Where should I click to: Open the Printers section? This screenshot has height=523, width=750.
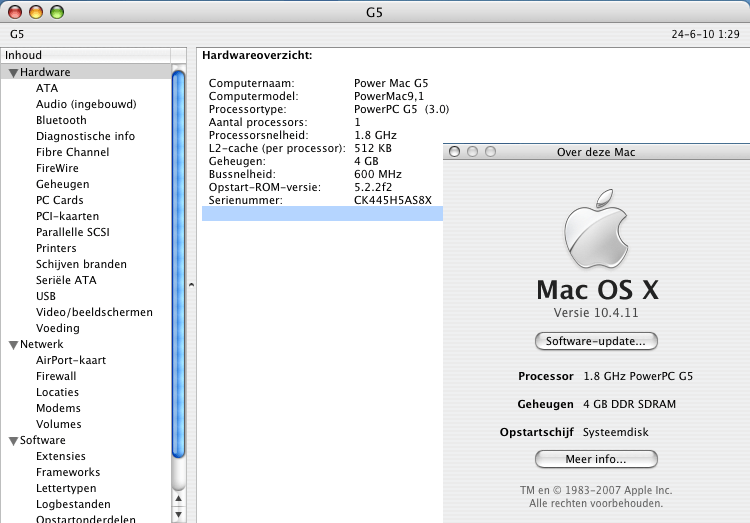pos(56,248)
